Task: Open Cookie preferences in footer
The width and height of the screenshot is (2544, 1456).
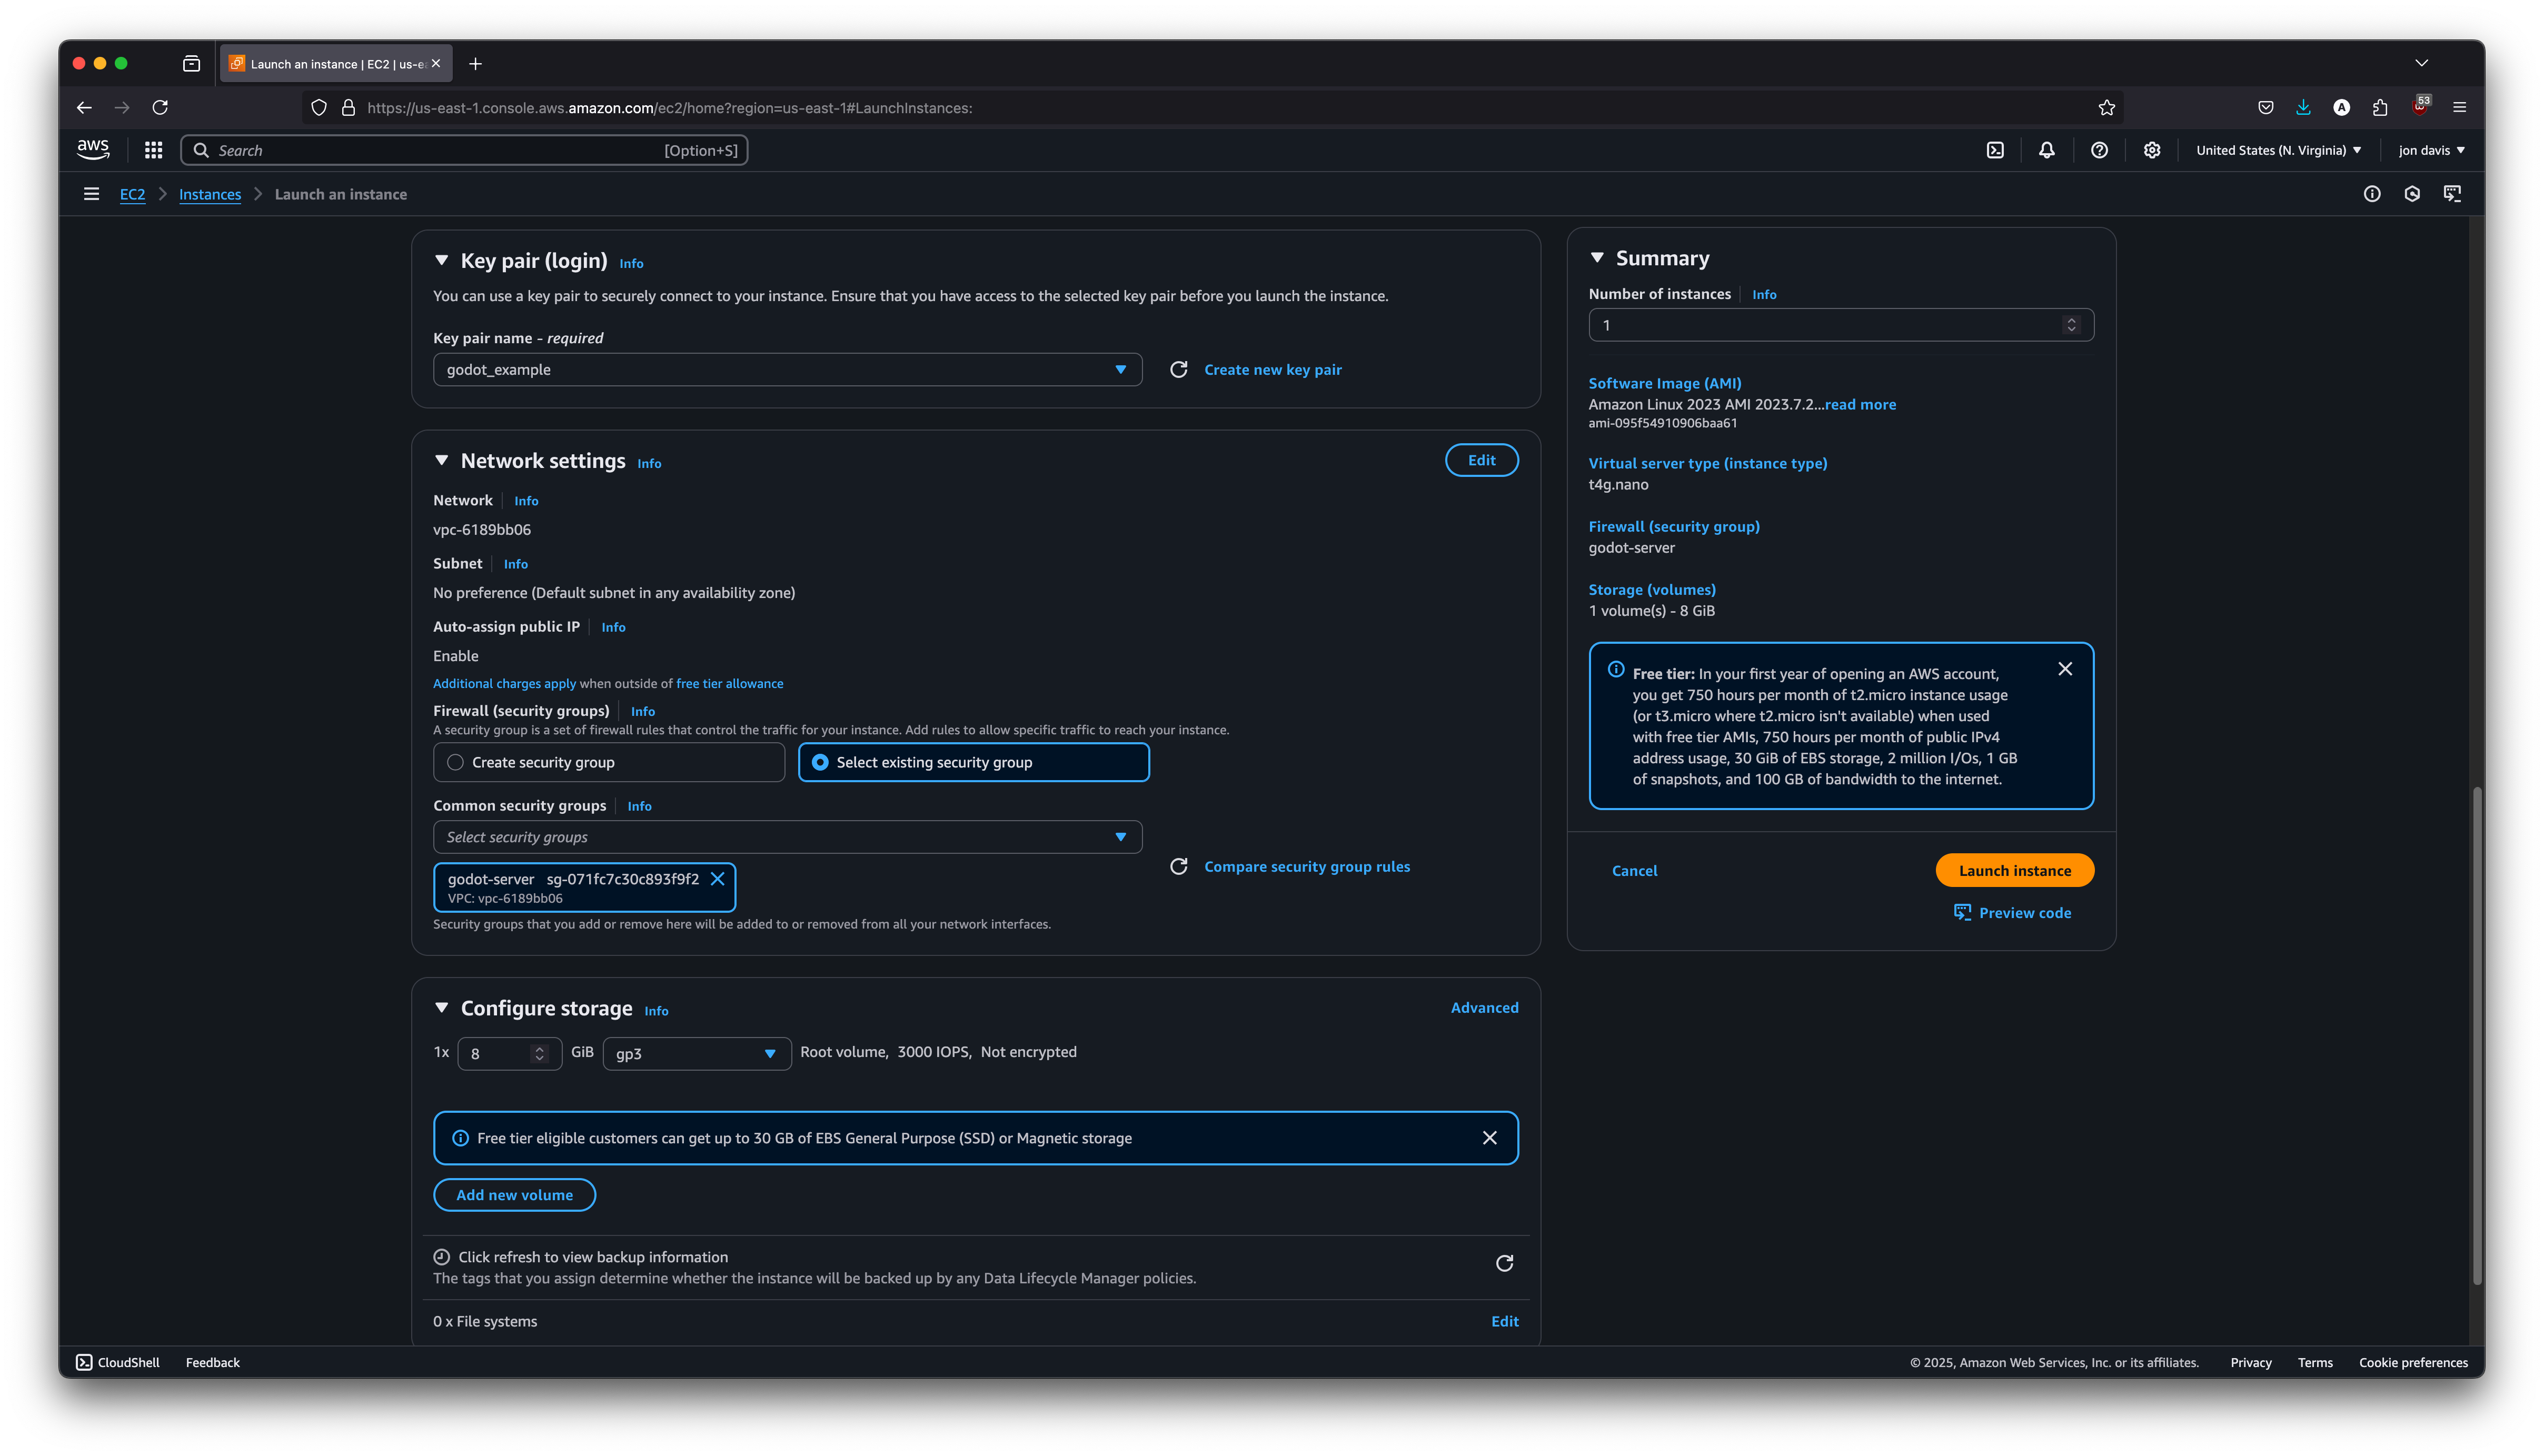Action: tap(2413, 1362)
